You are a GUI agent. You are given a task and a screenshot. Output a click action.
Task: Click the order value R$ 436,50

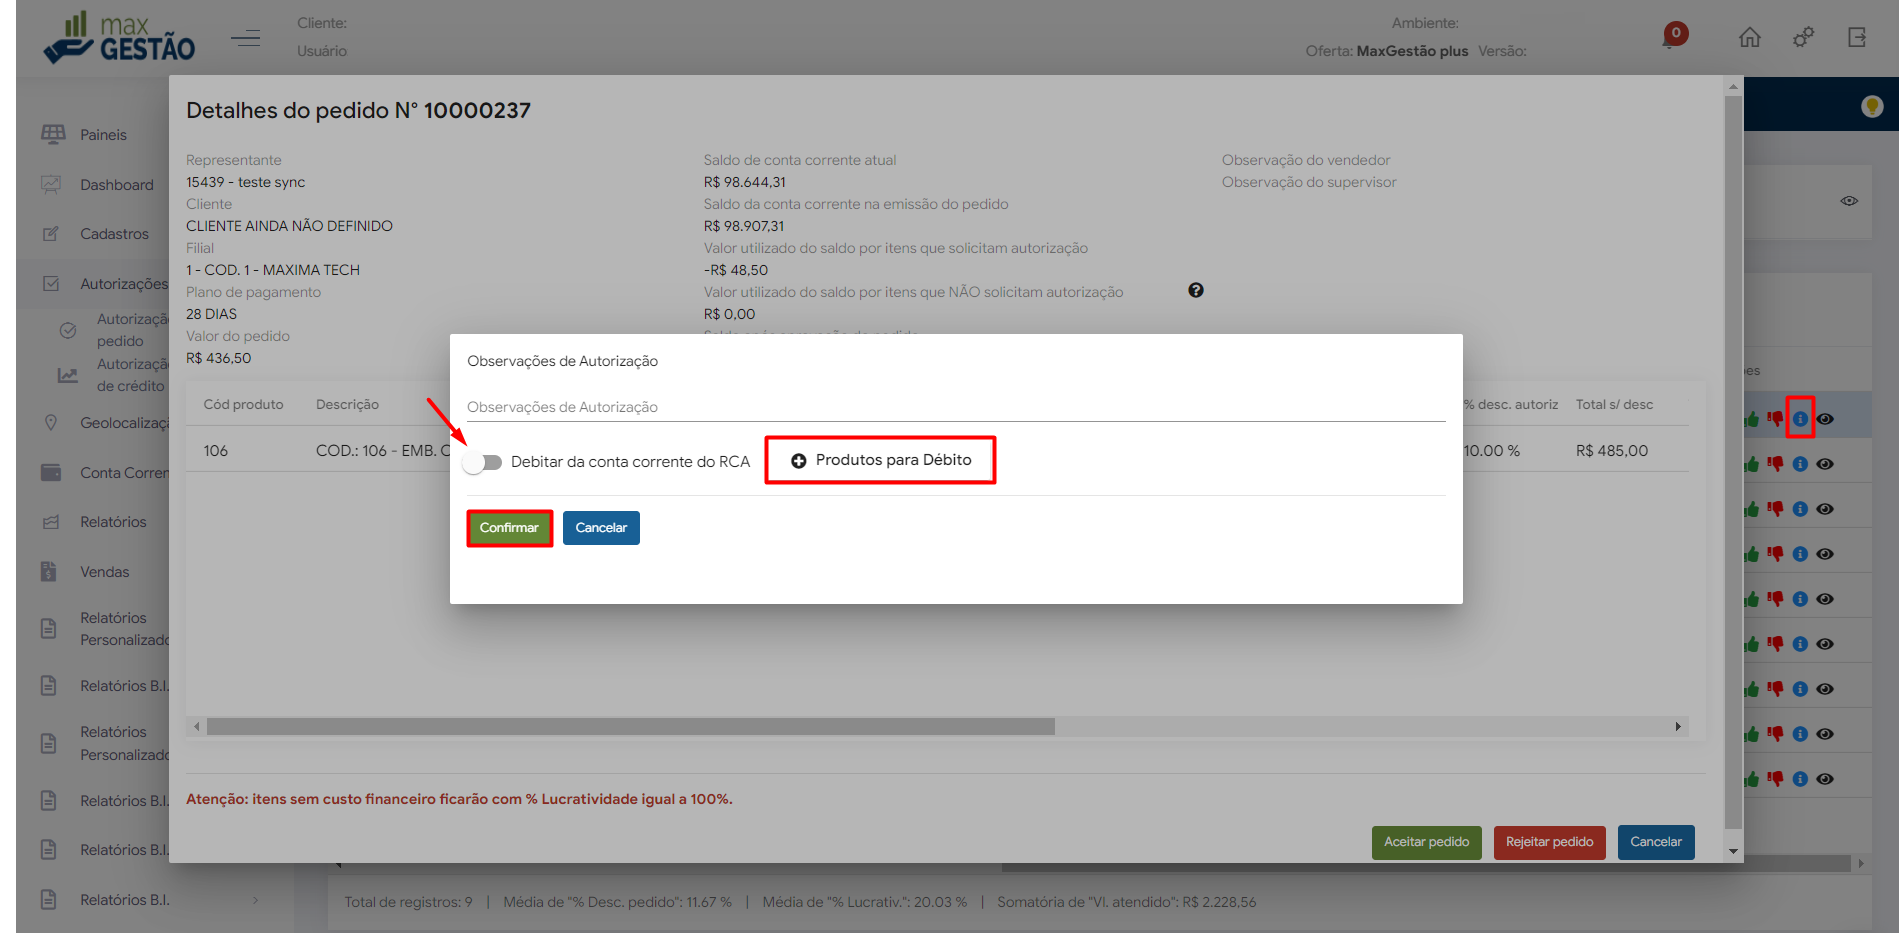tap(218, 358)
